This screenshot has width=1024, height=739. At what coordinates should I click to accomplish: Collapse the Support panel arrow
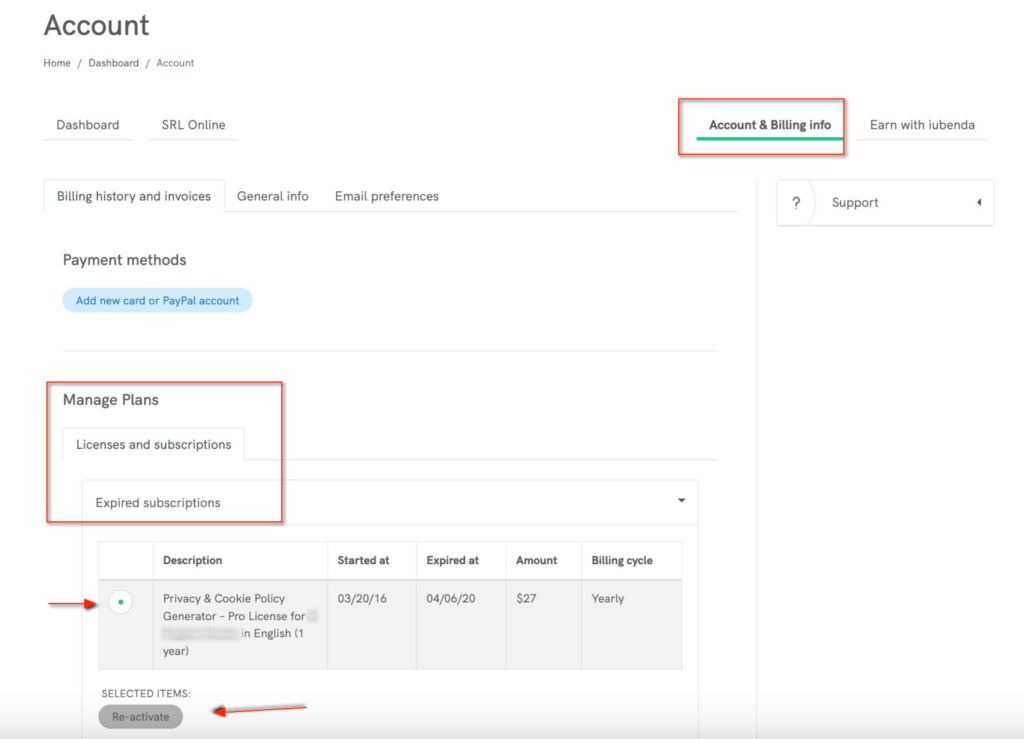point(978,203)
